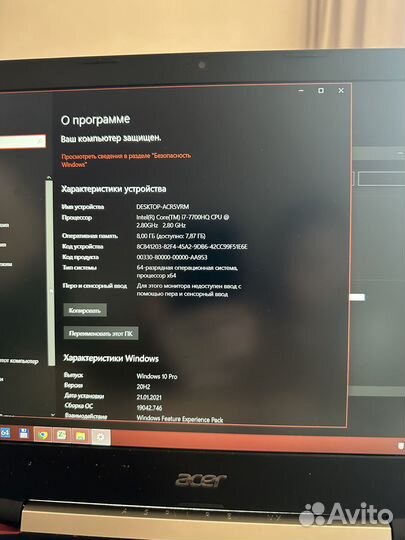This screenshot has width=405, height=540.
Task: Click system type "64-разрядная операционная система" text
Action: (187, 268)
